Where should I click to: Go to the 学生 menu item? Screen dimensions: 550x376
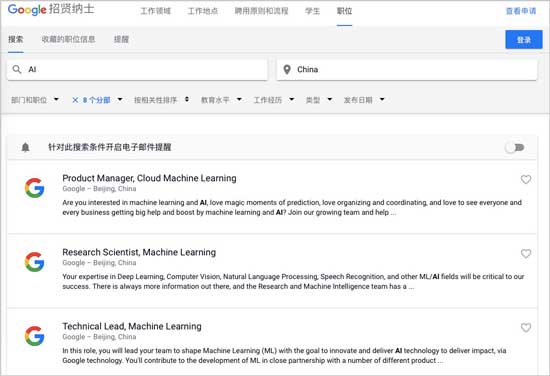pos(312,11)
